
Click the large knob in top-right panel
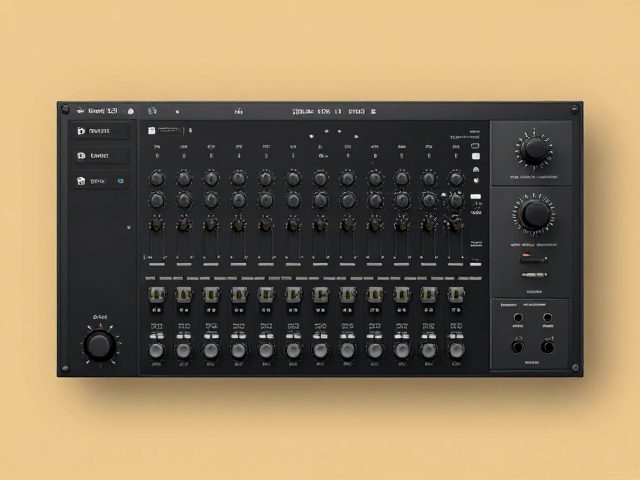pos(534,149)
